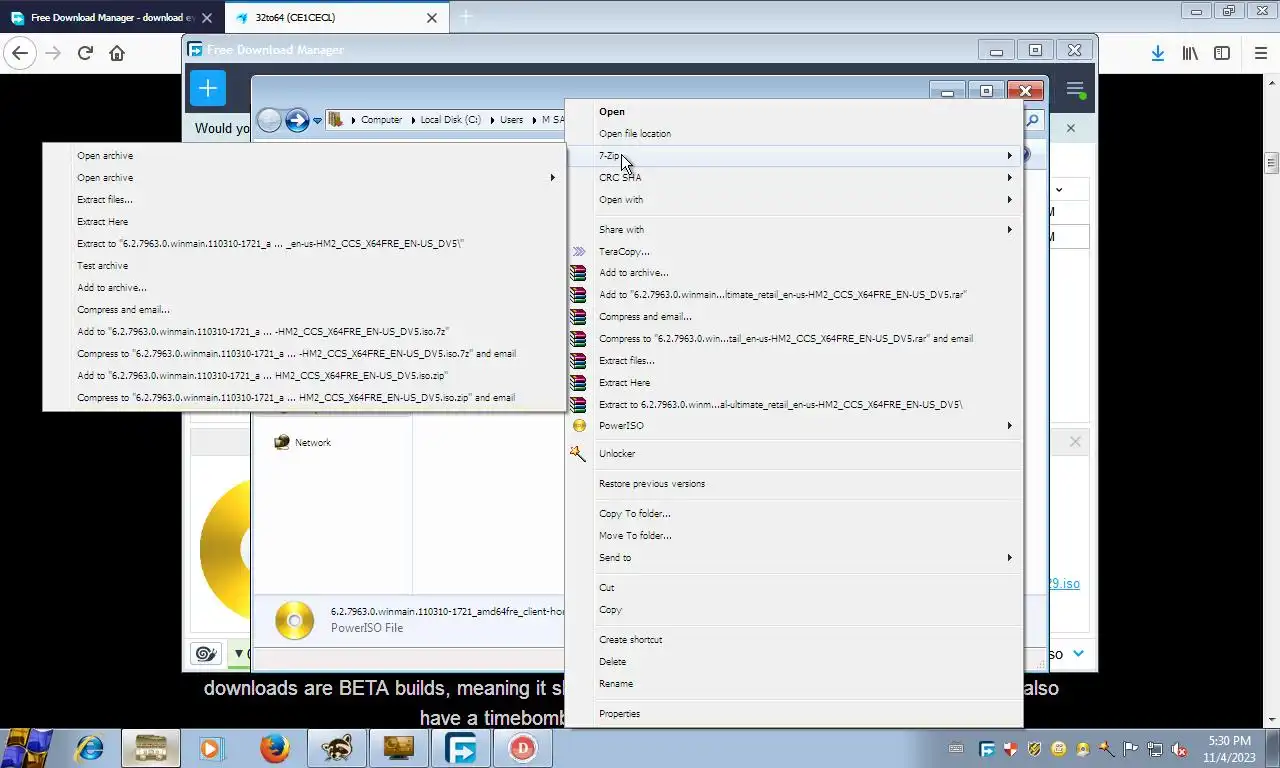Choose Extract Here in 7-Zip submenu
The image size is (1280, 768).
click(103, 221)
